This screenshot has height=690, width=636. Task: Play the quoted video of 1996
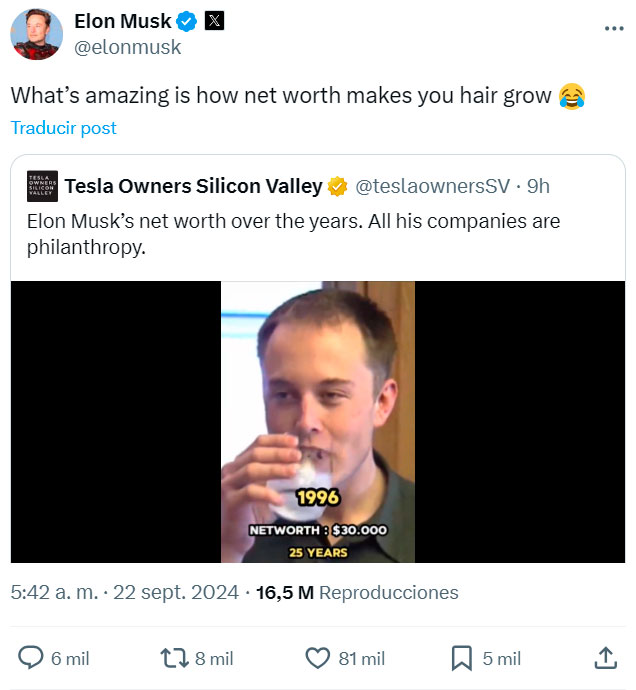318,421
